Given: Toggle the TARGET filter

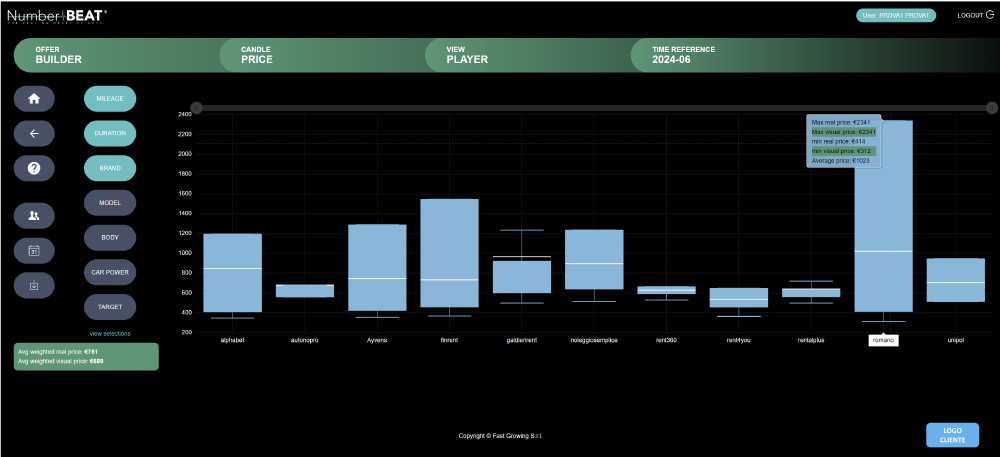Looking at the screenshot, I should tap(110, 307).
